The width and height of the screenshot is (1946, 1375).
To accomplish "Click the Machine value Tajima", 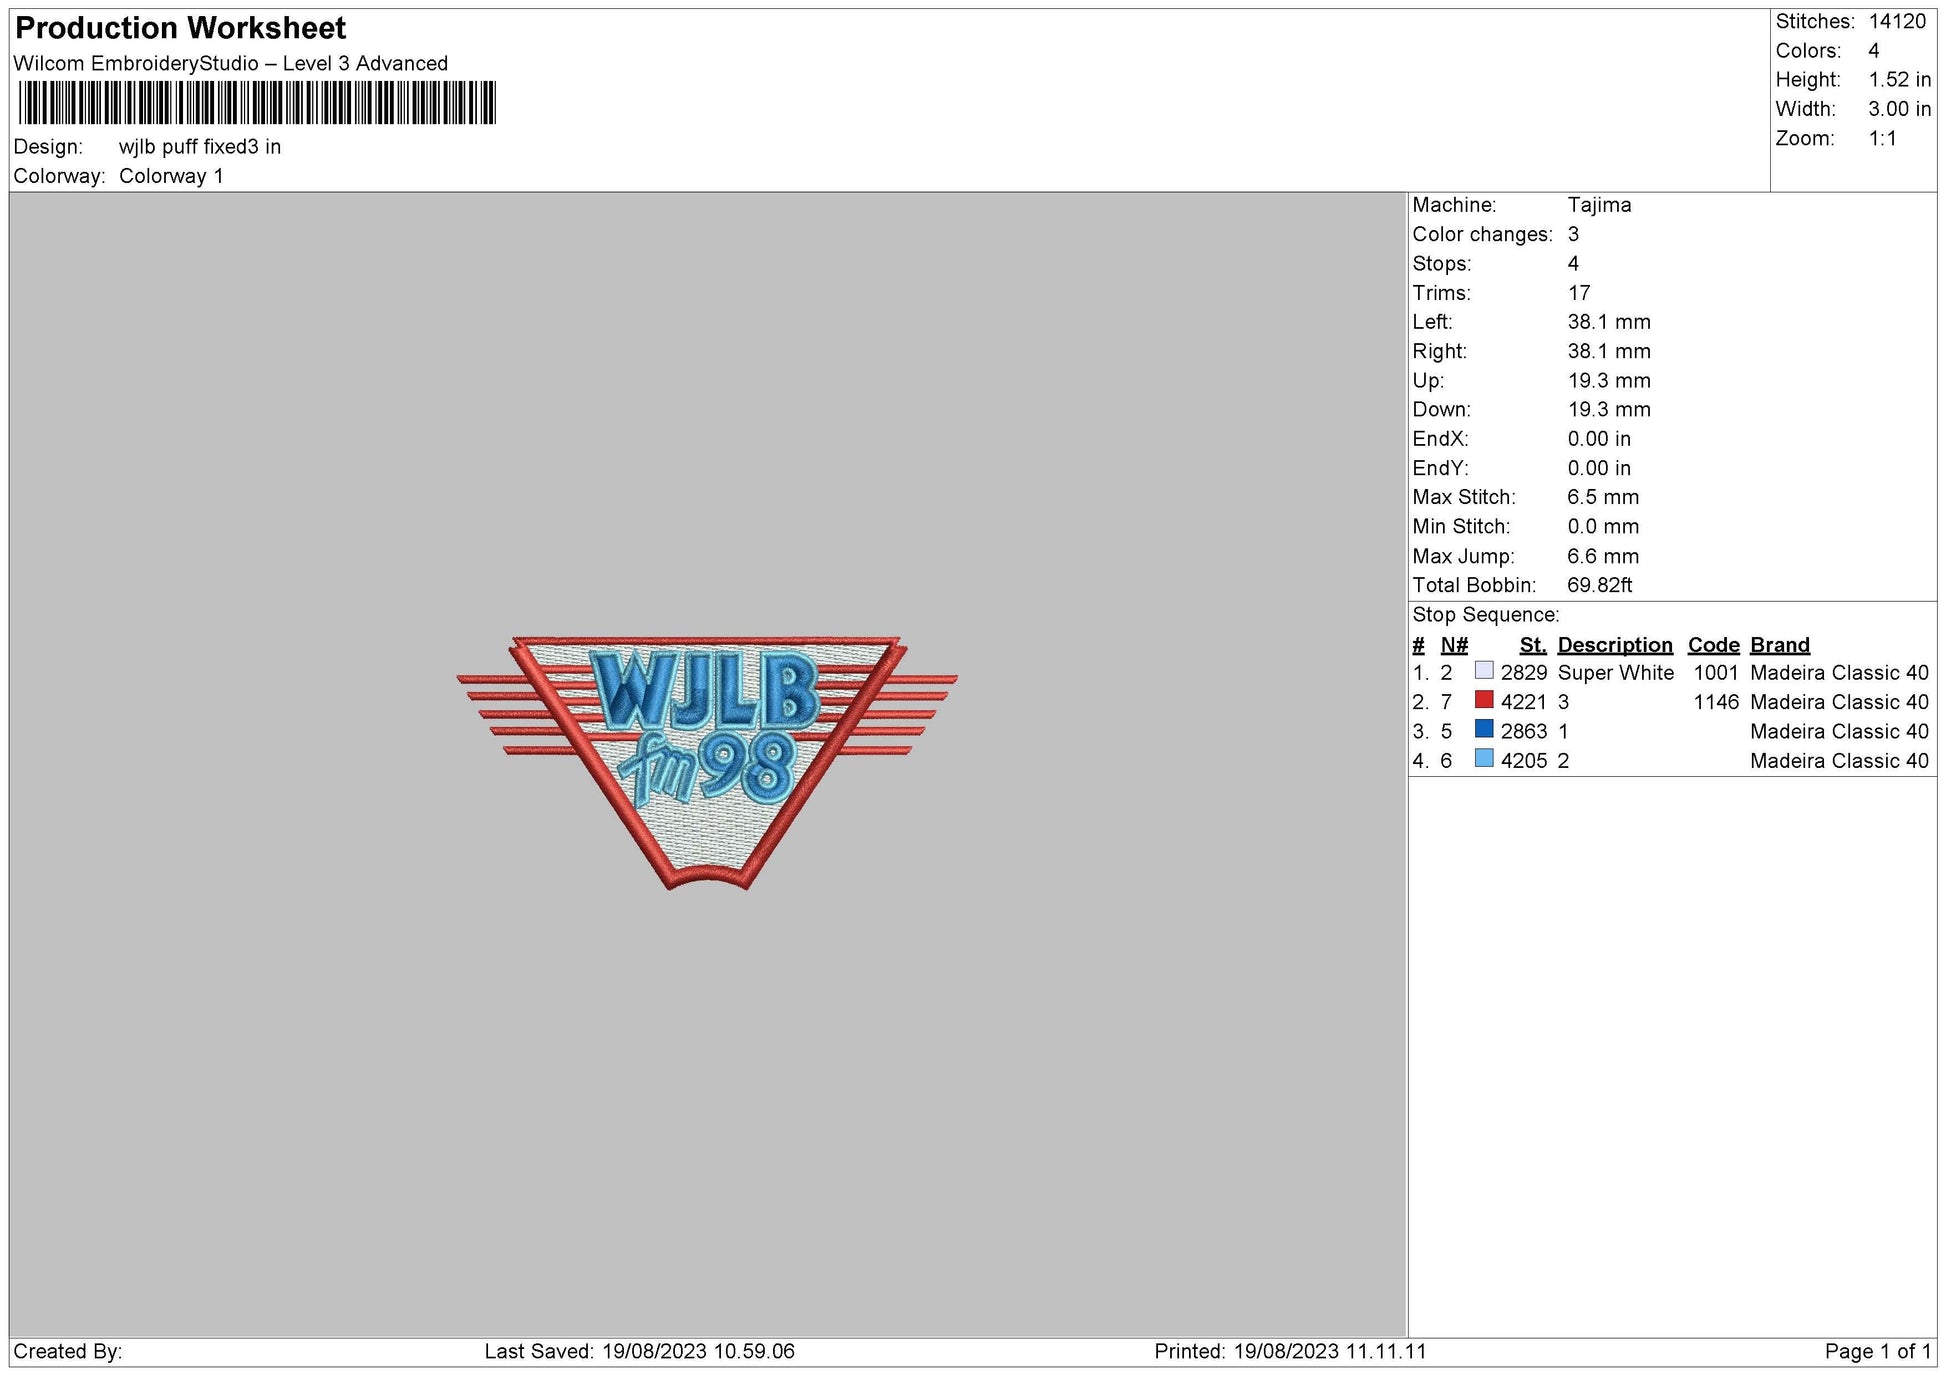I will point(1599,205).
